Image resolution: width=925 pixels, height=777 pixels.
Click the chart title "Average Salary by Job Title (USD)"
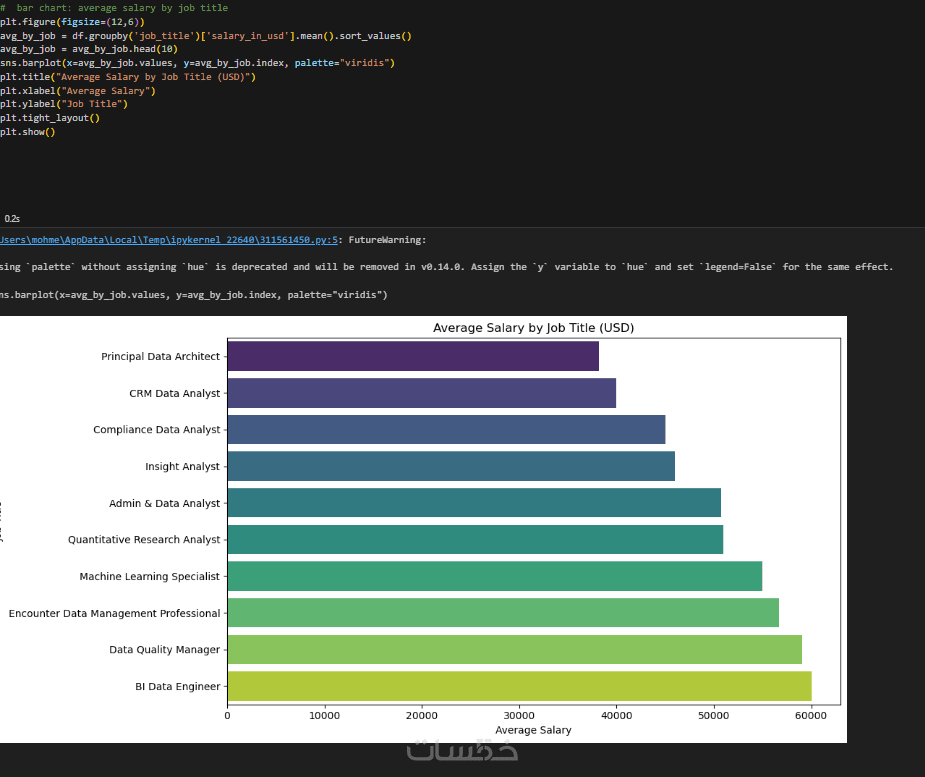tap(533, 328)
